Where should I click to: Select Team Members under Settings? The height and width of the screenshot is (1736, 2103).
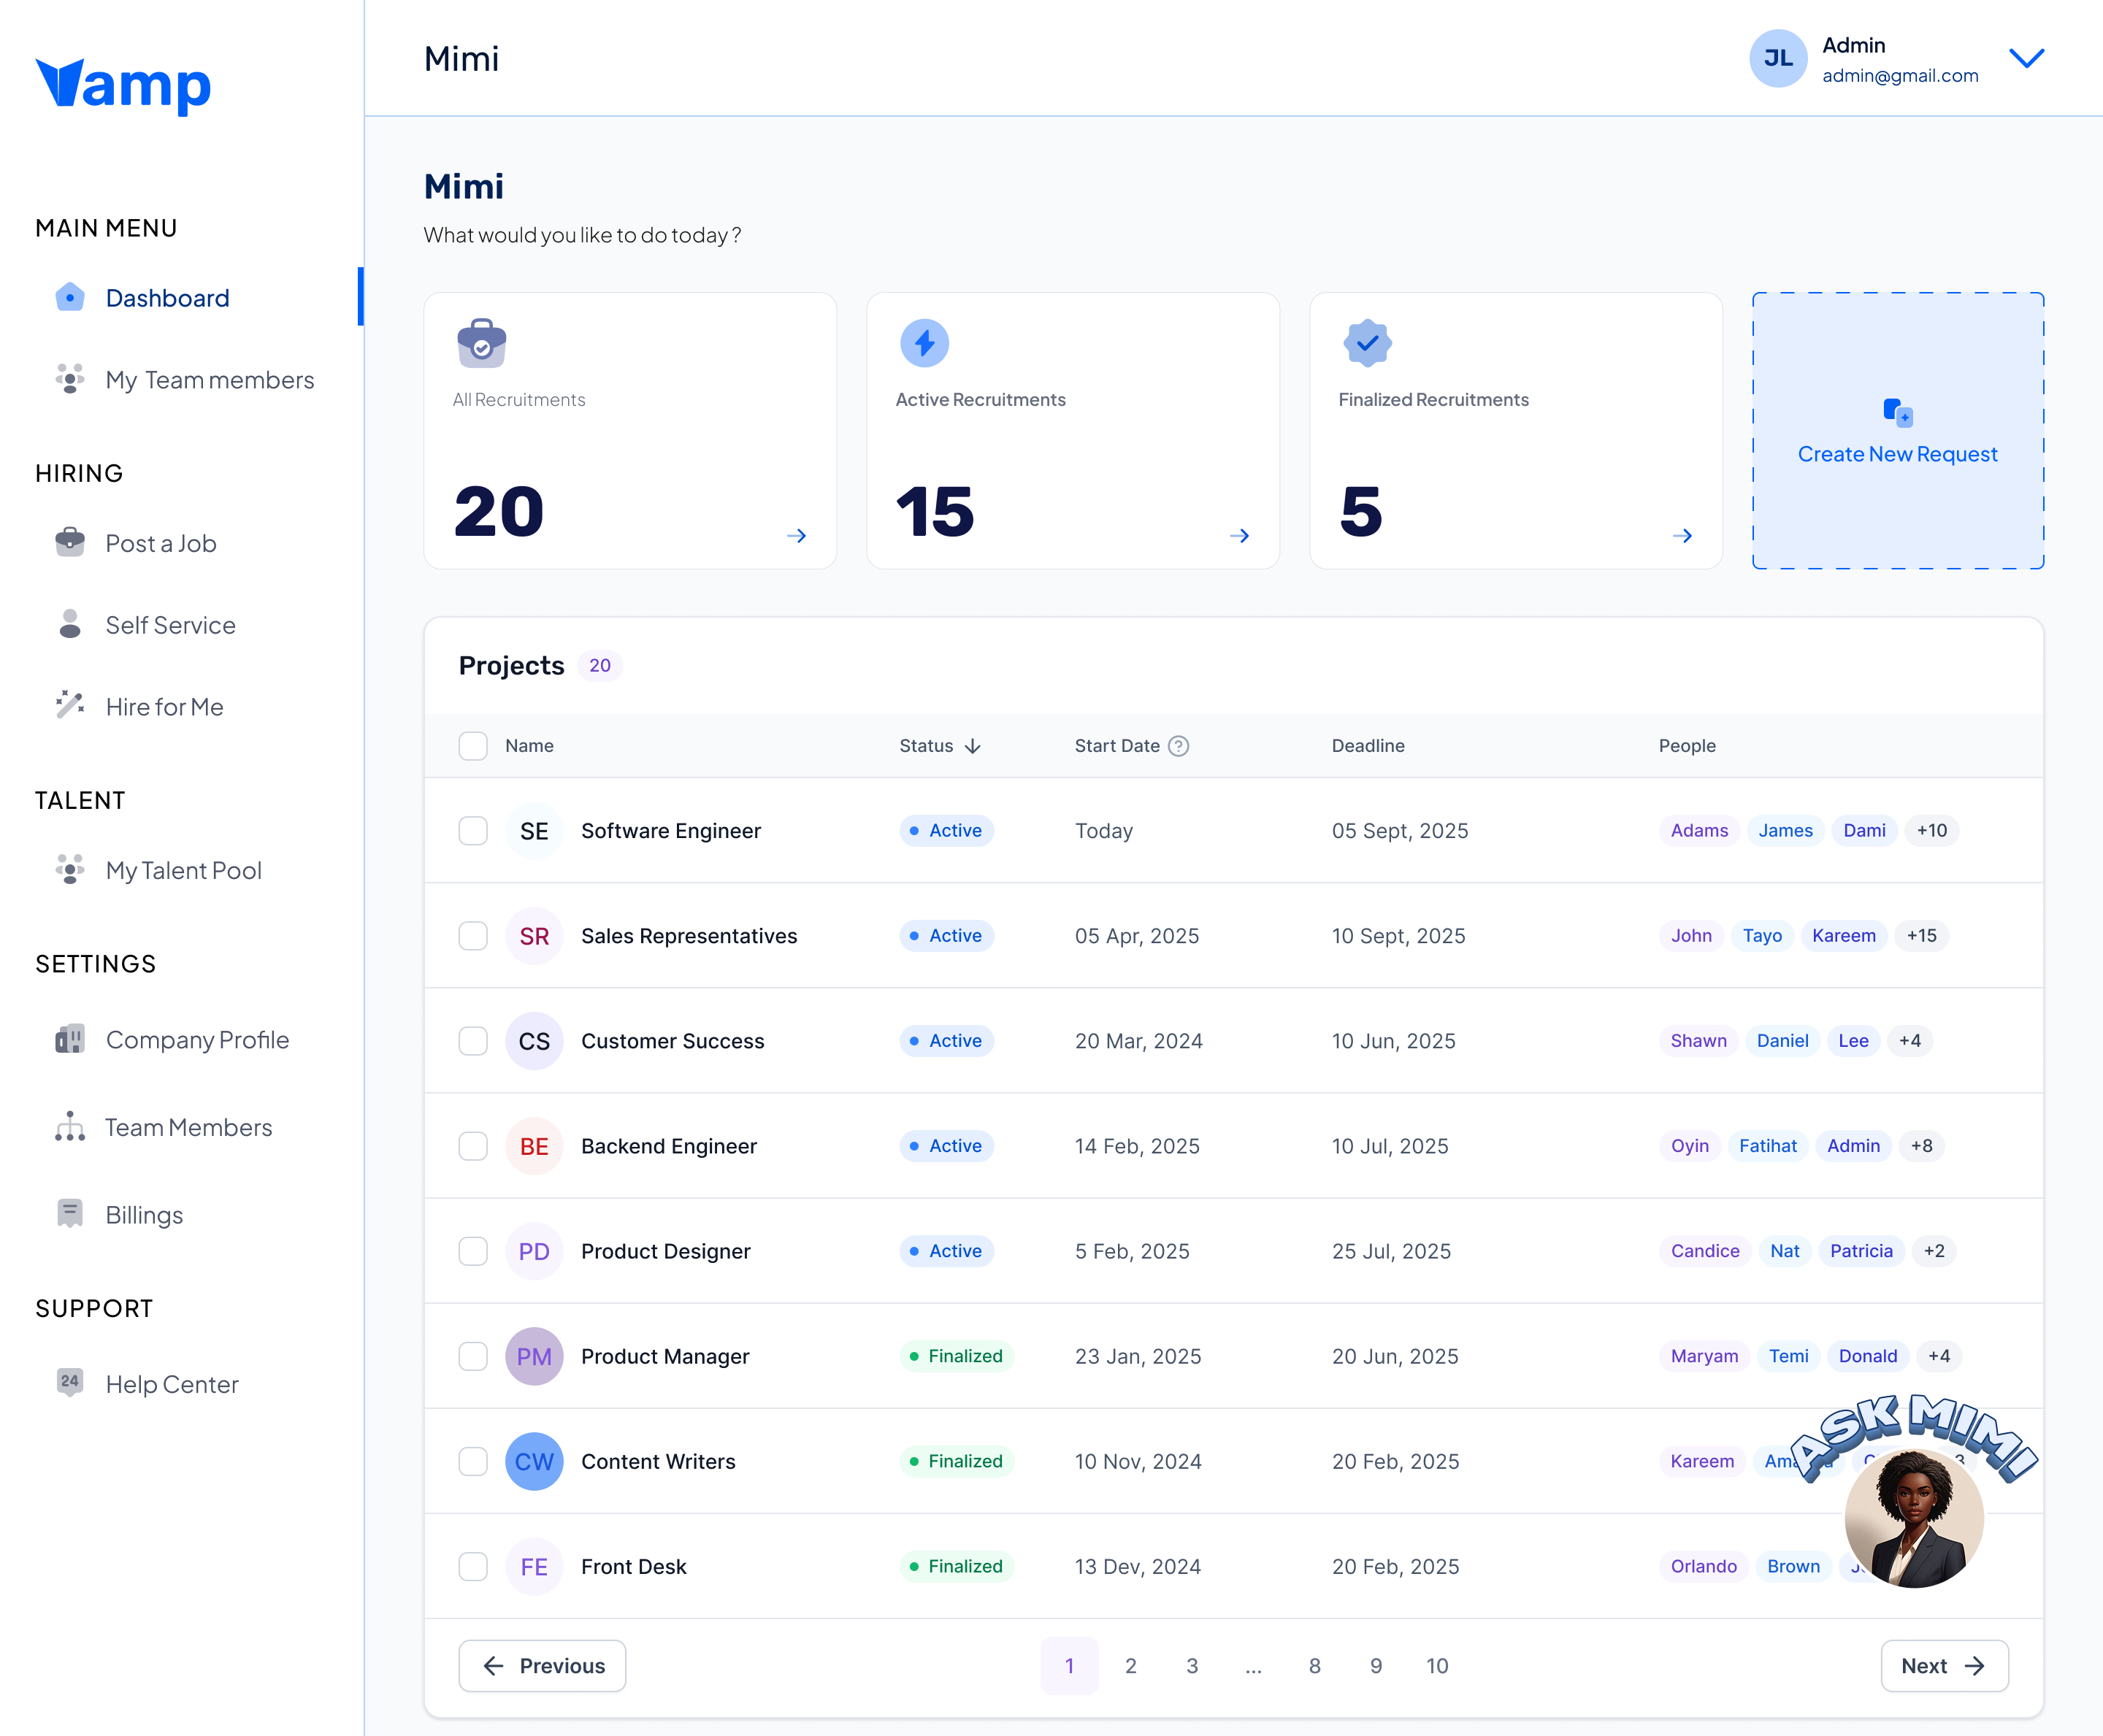188,1127
